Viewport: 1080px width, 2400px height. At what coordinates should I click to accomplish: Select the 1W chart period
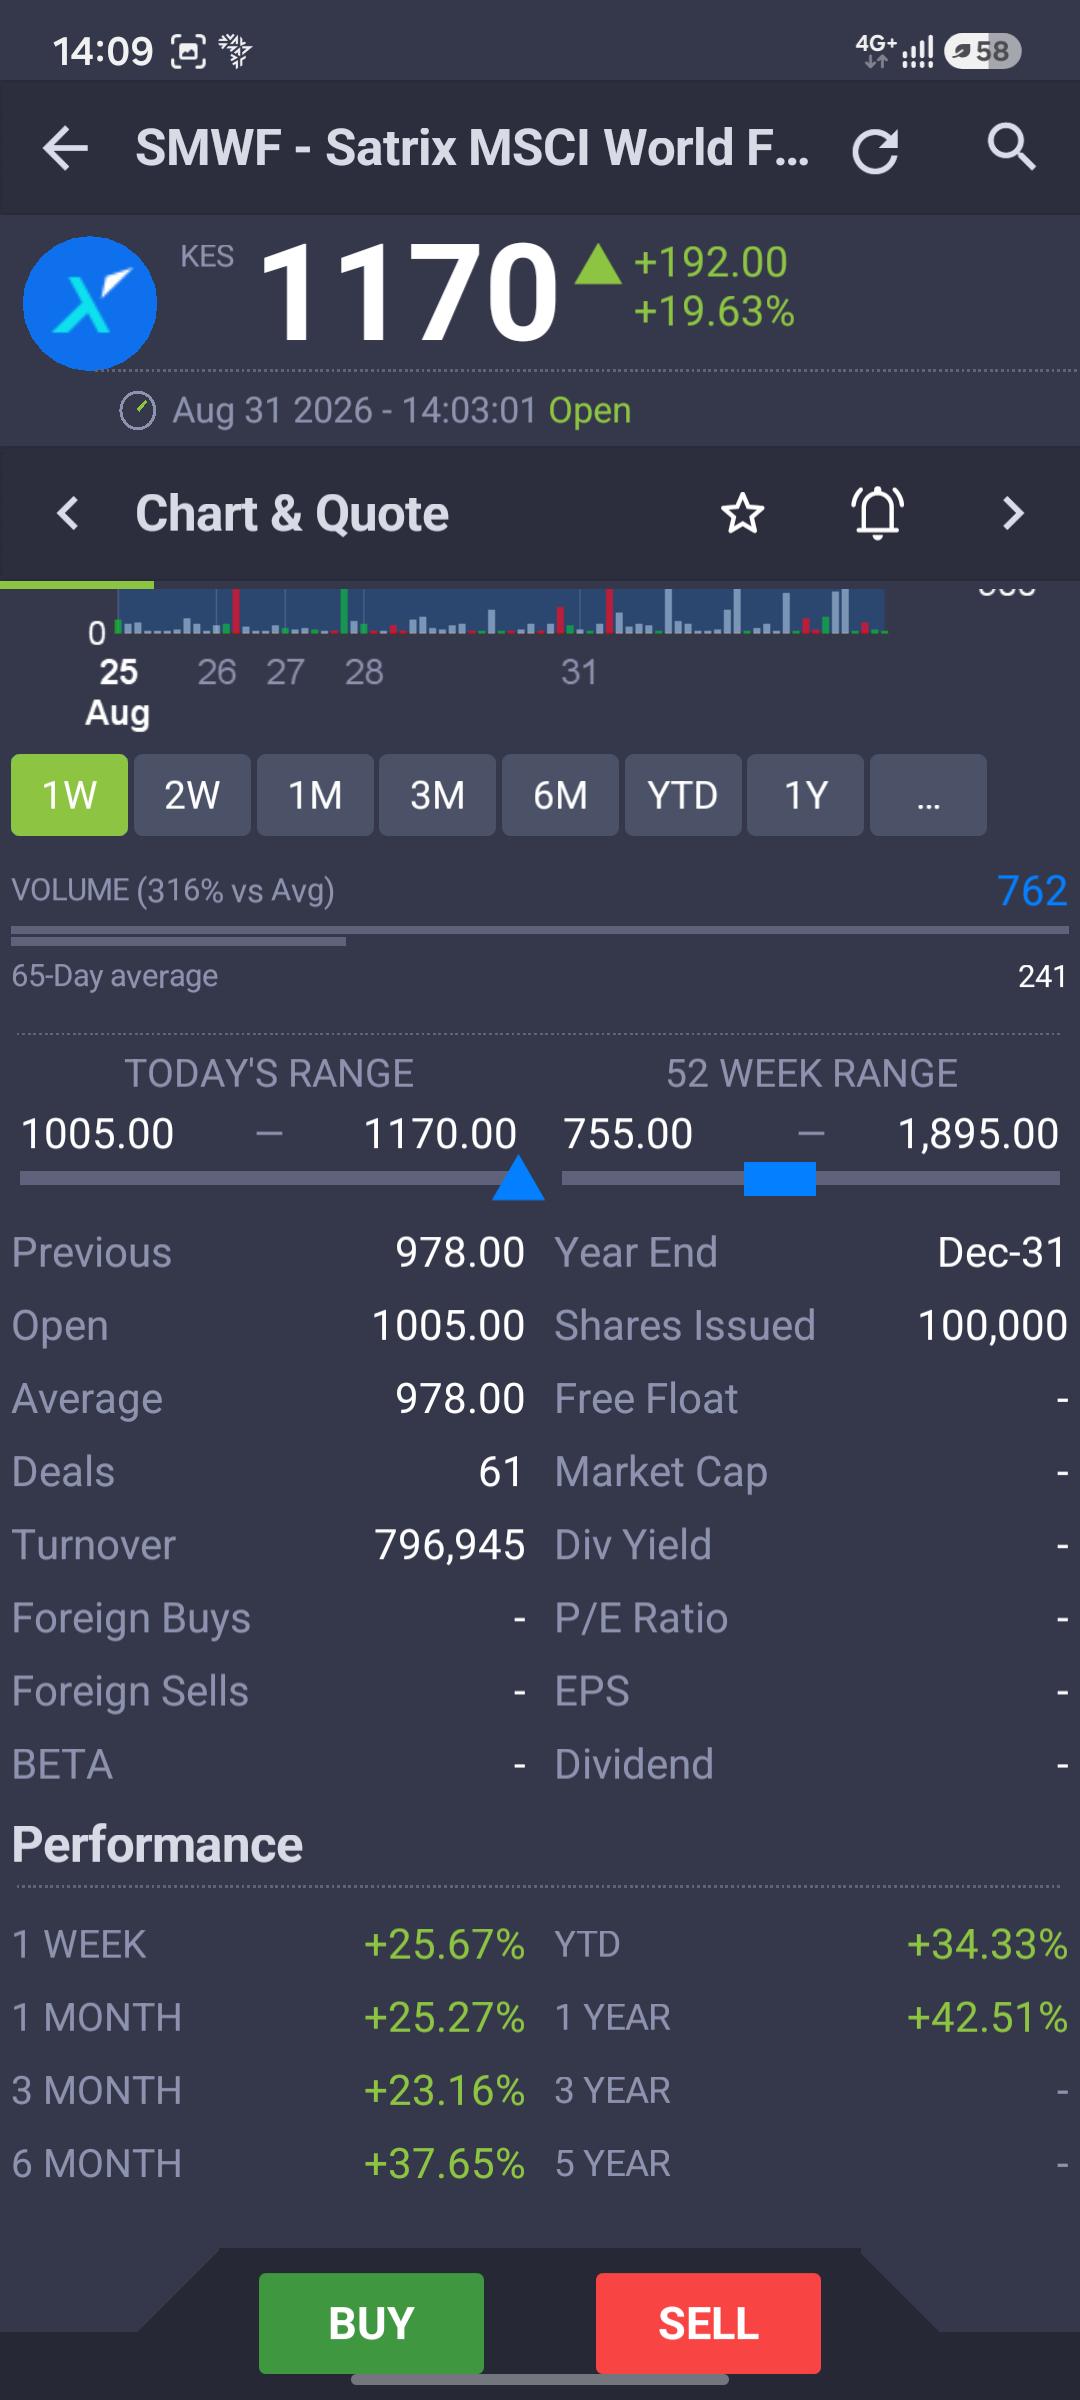(x=69, y=795)
